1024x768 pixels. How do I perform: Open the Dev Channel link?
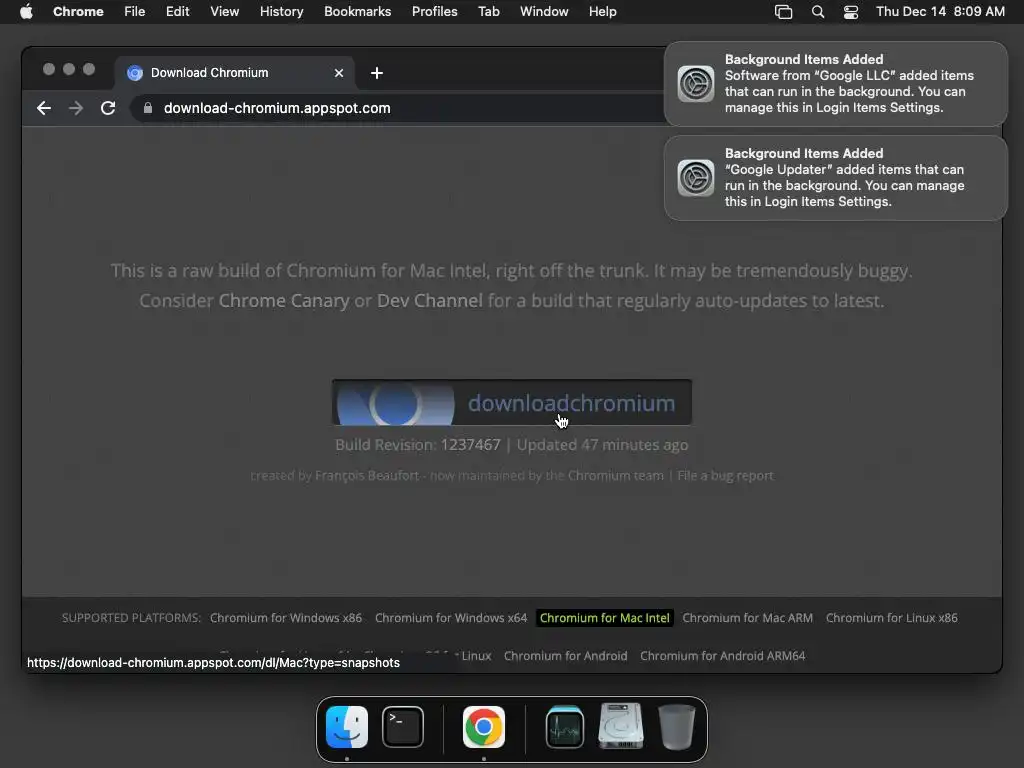[x=430, y=300]
